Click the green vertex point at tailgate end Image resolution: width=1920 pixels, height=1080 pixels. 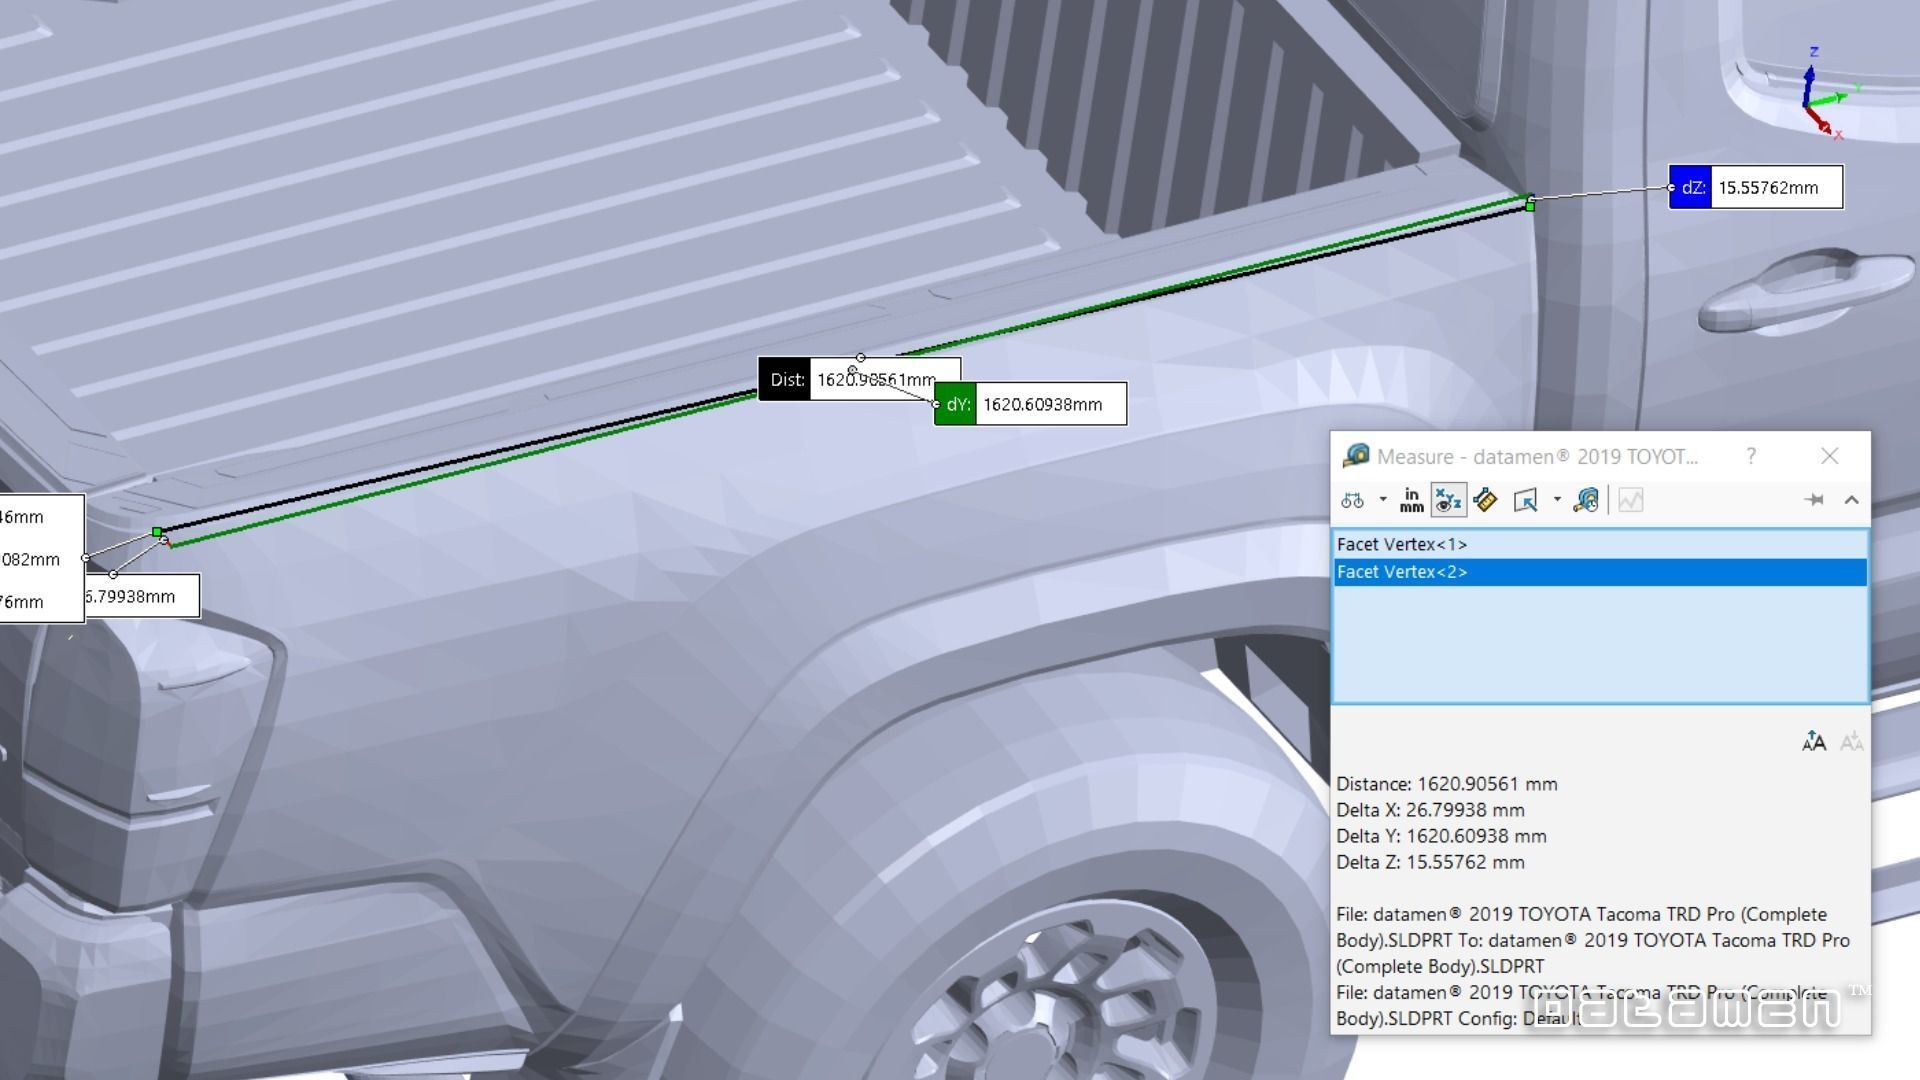(x=157, y=533)
